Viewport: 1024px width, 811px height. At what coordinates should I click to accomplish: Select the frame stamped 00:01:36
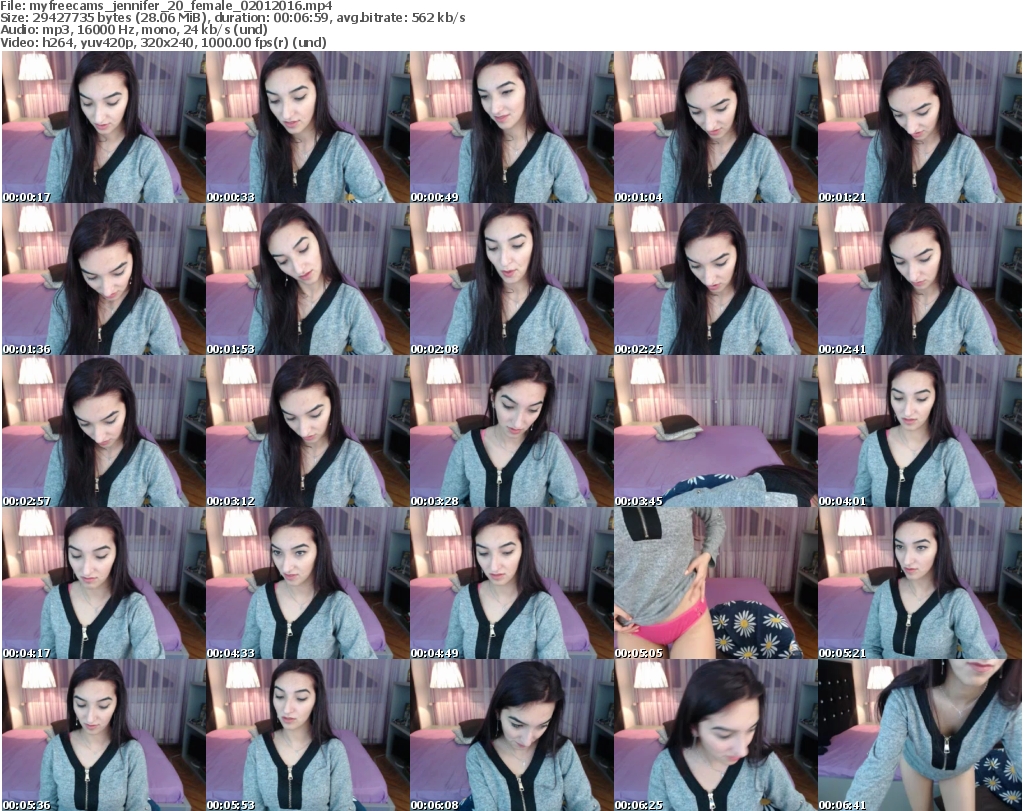(104, 279)
